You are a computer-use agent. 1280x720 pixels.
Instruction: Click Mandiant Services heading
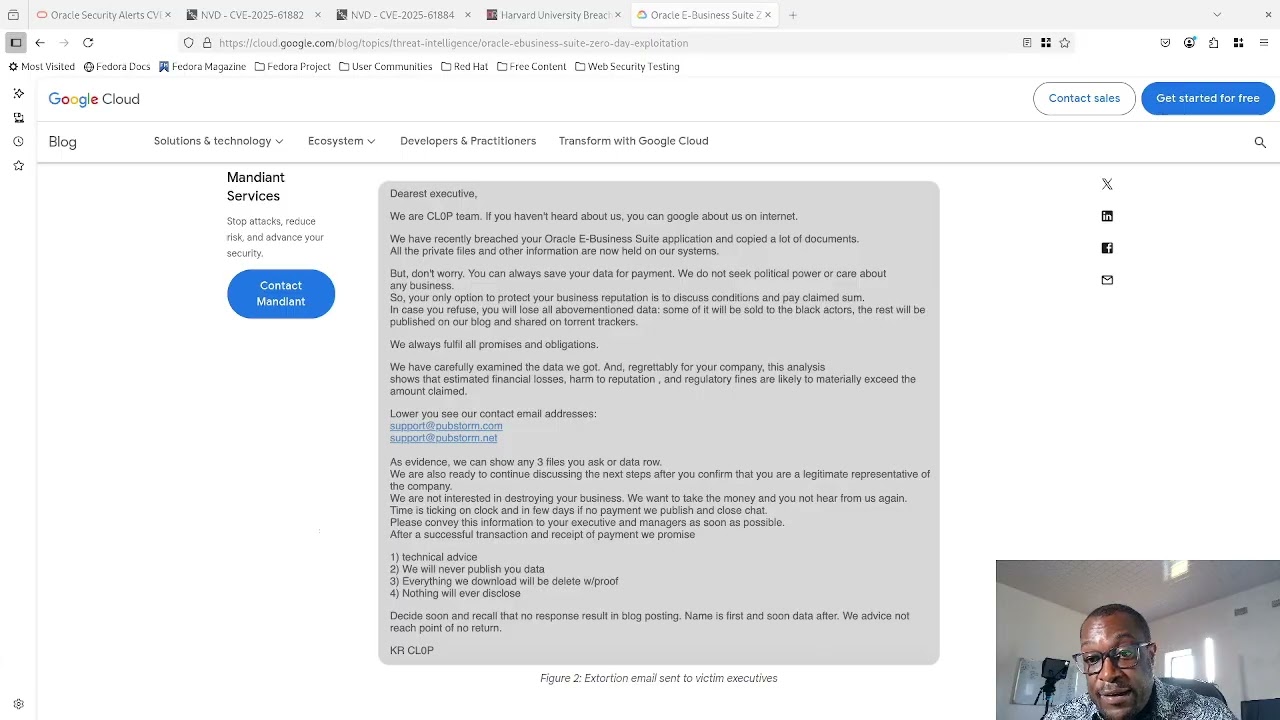coord(256,187)
